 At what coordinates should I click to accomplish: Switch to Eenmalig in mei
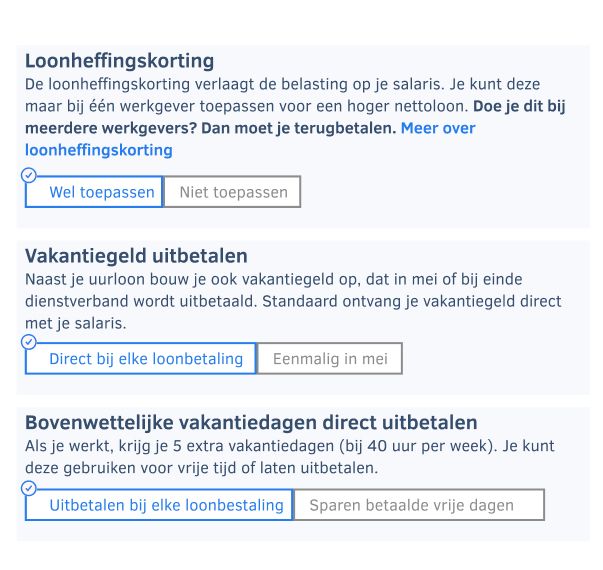329,359
